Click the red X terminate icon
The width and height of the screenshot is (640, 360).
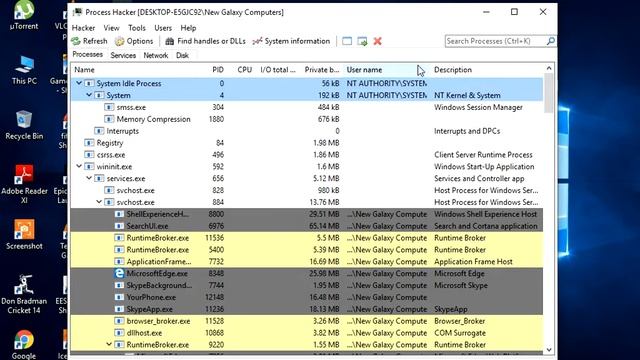click(378, 41)
